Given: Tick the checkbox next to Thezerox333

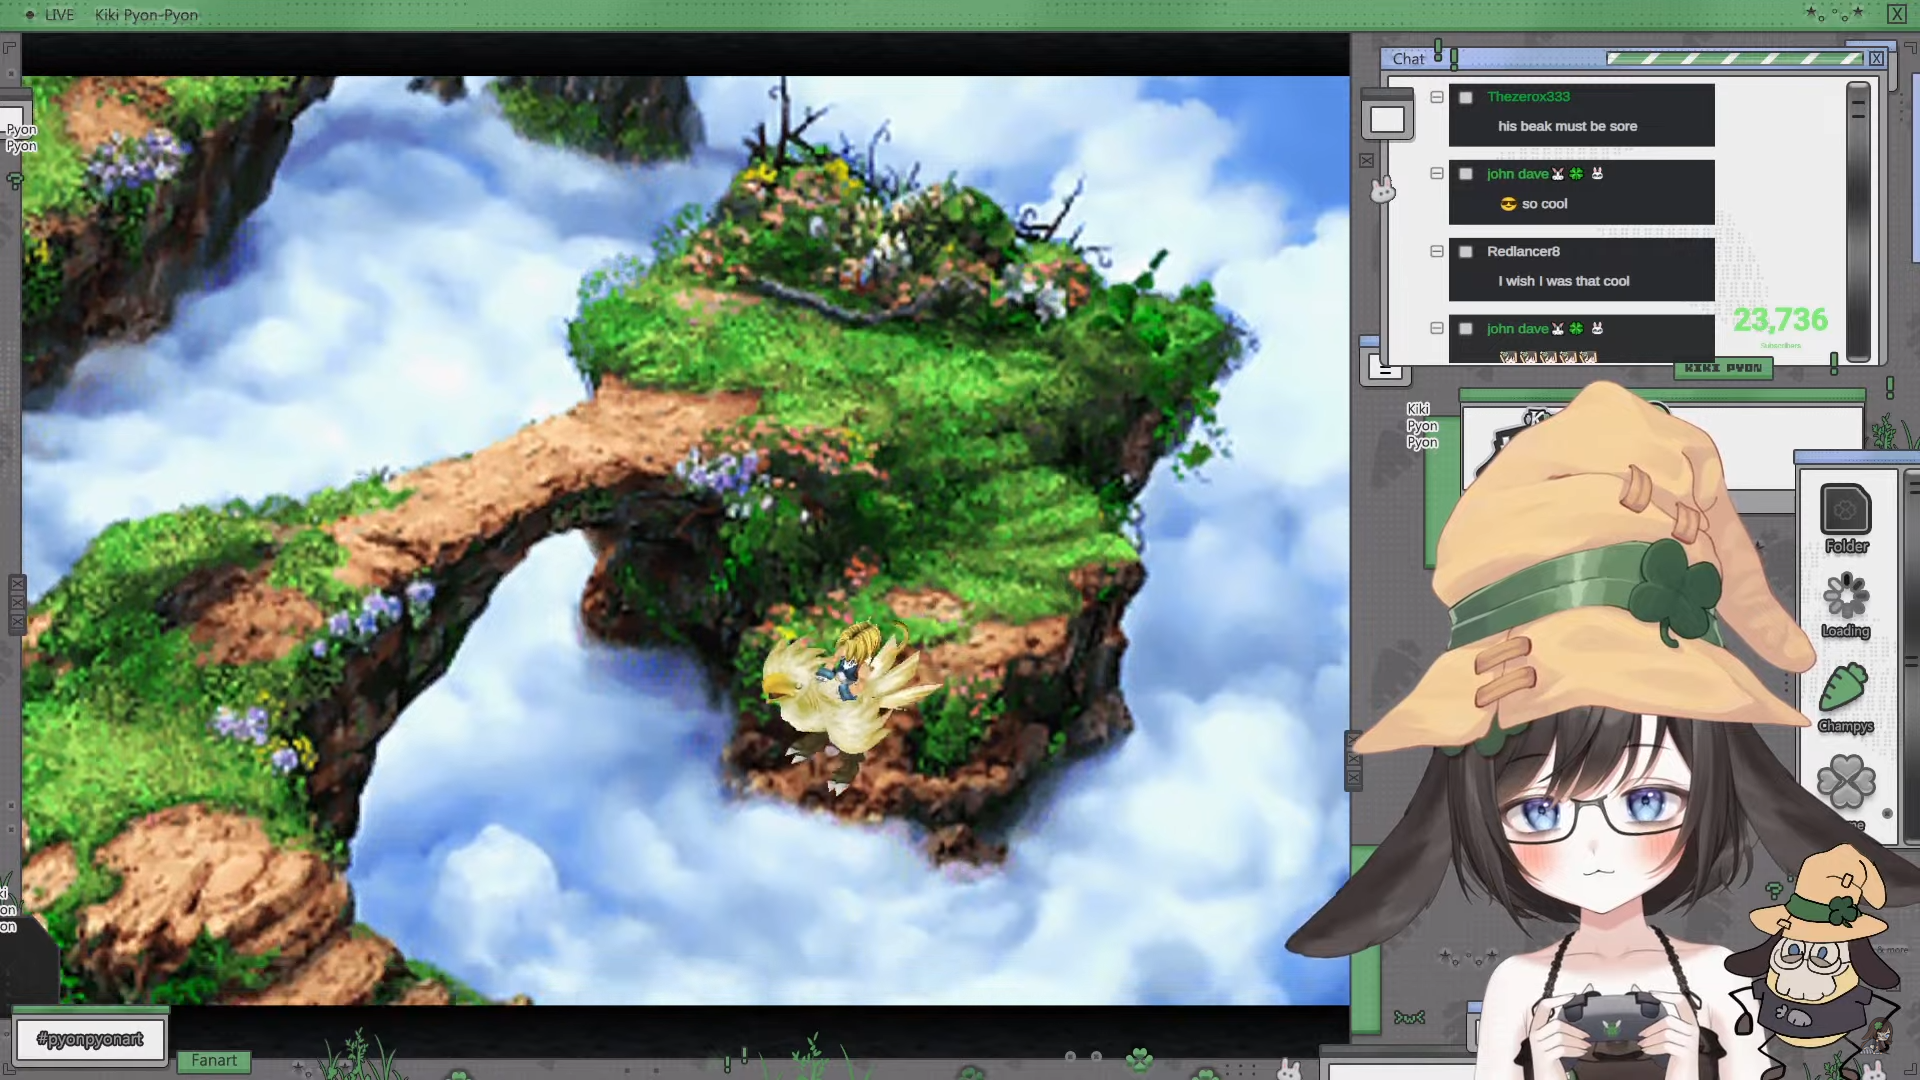Looking at the screenshot, I should pos(1466,97).
